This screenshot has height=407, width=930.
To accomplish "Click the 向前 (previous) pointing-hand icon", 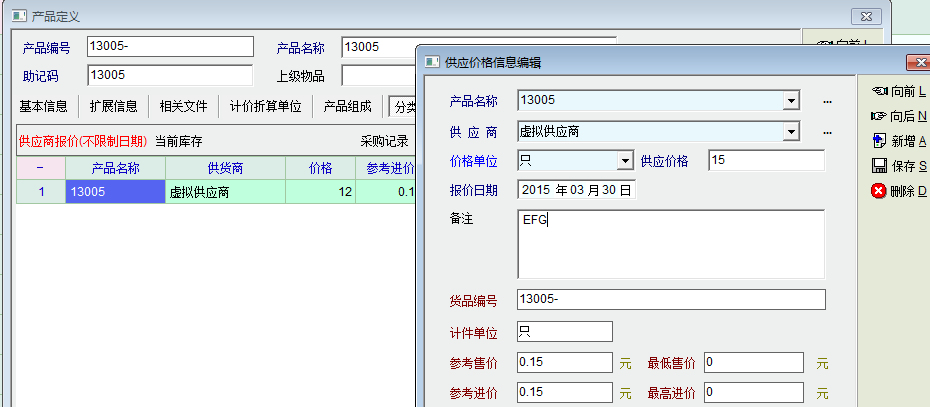I will point(880,92).
